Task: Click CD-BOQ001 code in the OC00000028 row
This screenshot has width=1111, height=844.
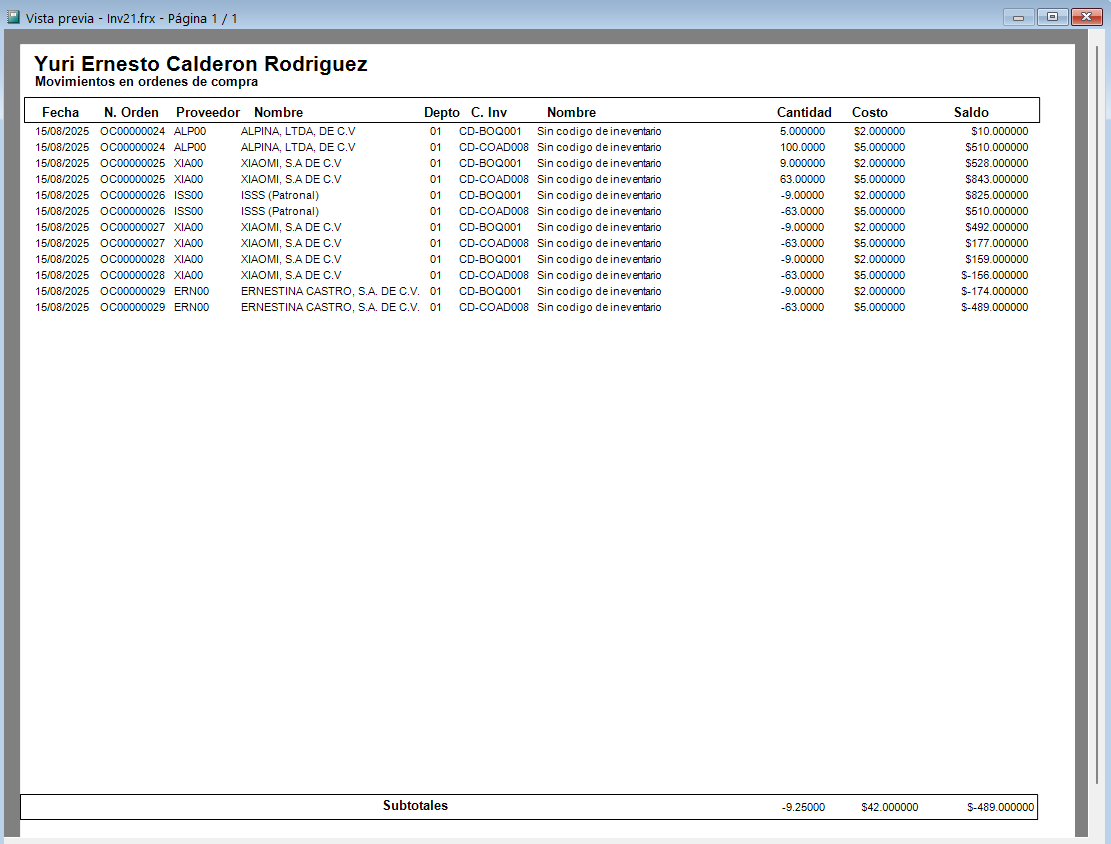Action: click(x=490, y=259)
